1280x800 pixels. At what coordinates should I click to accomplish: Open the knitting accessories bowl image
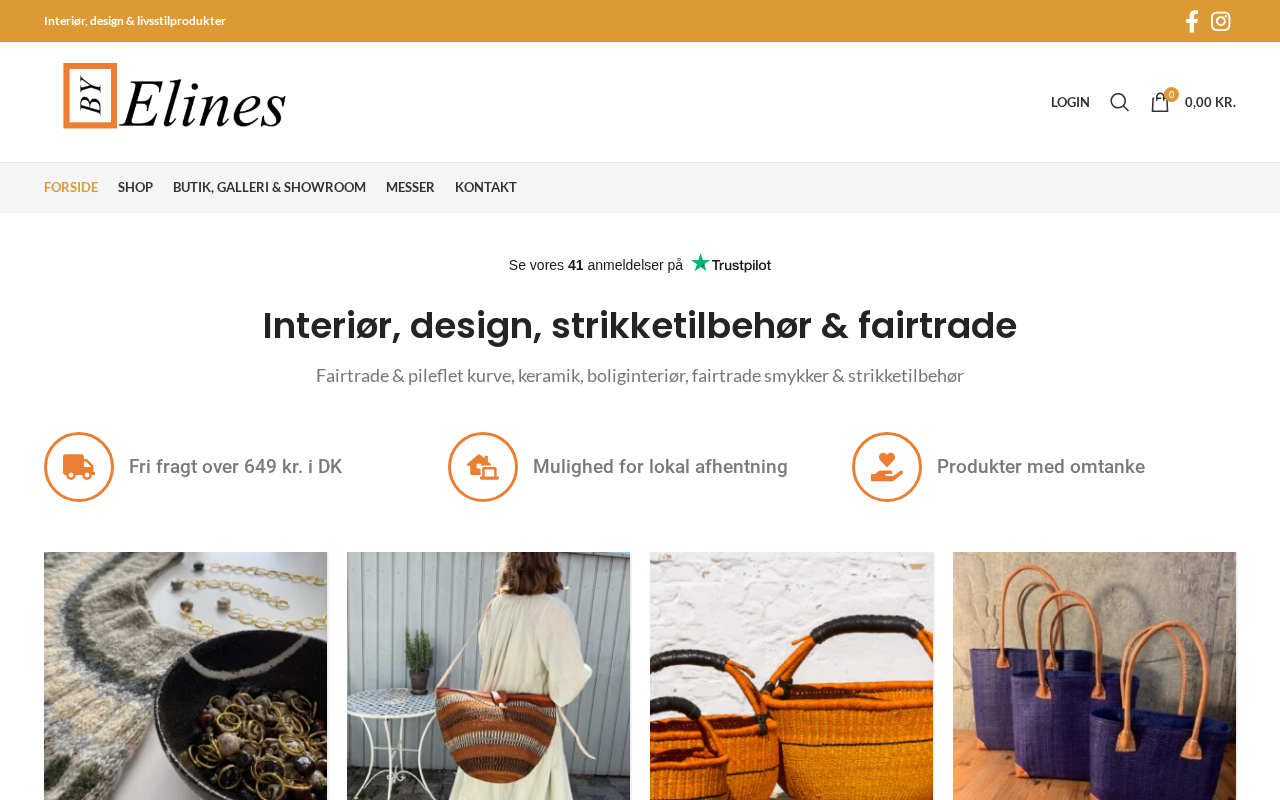185,676
